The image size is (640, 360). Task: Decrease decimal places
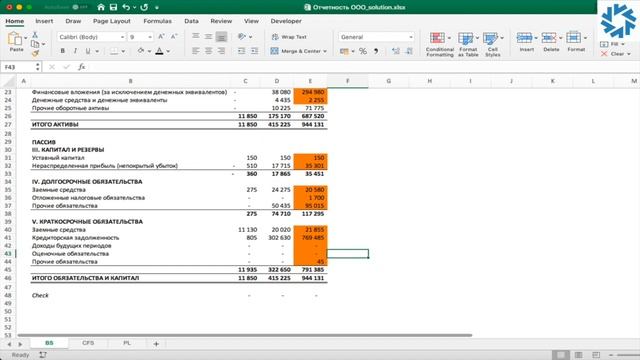tap(409, 51)
